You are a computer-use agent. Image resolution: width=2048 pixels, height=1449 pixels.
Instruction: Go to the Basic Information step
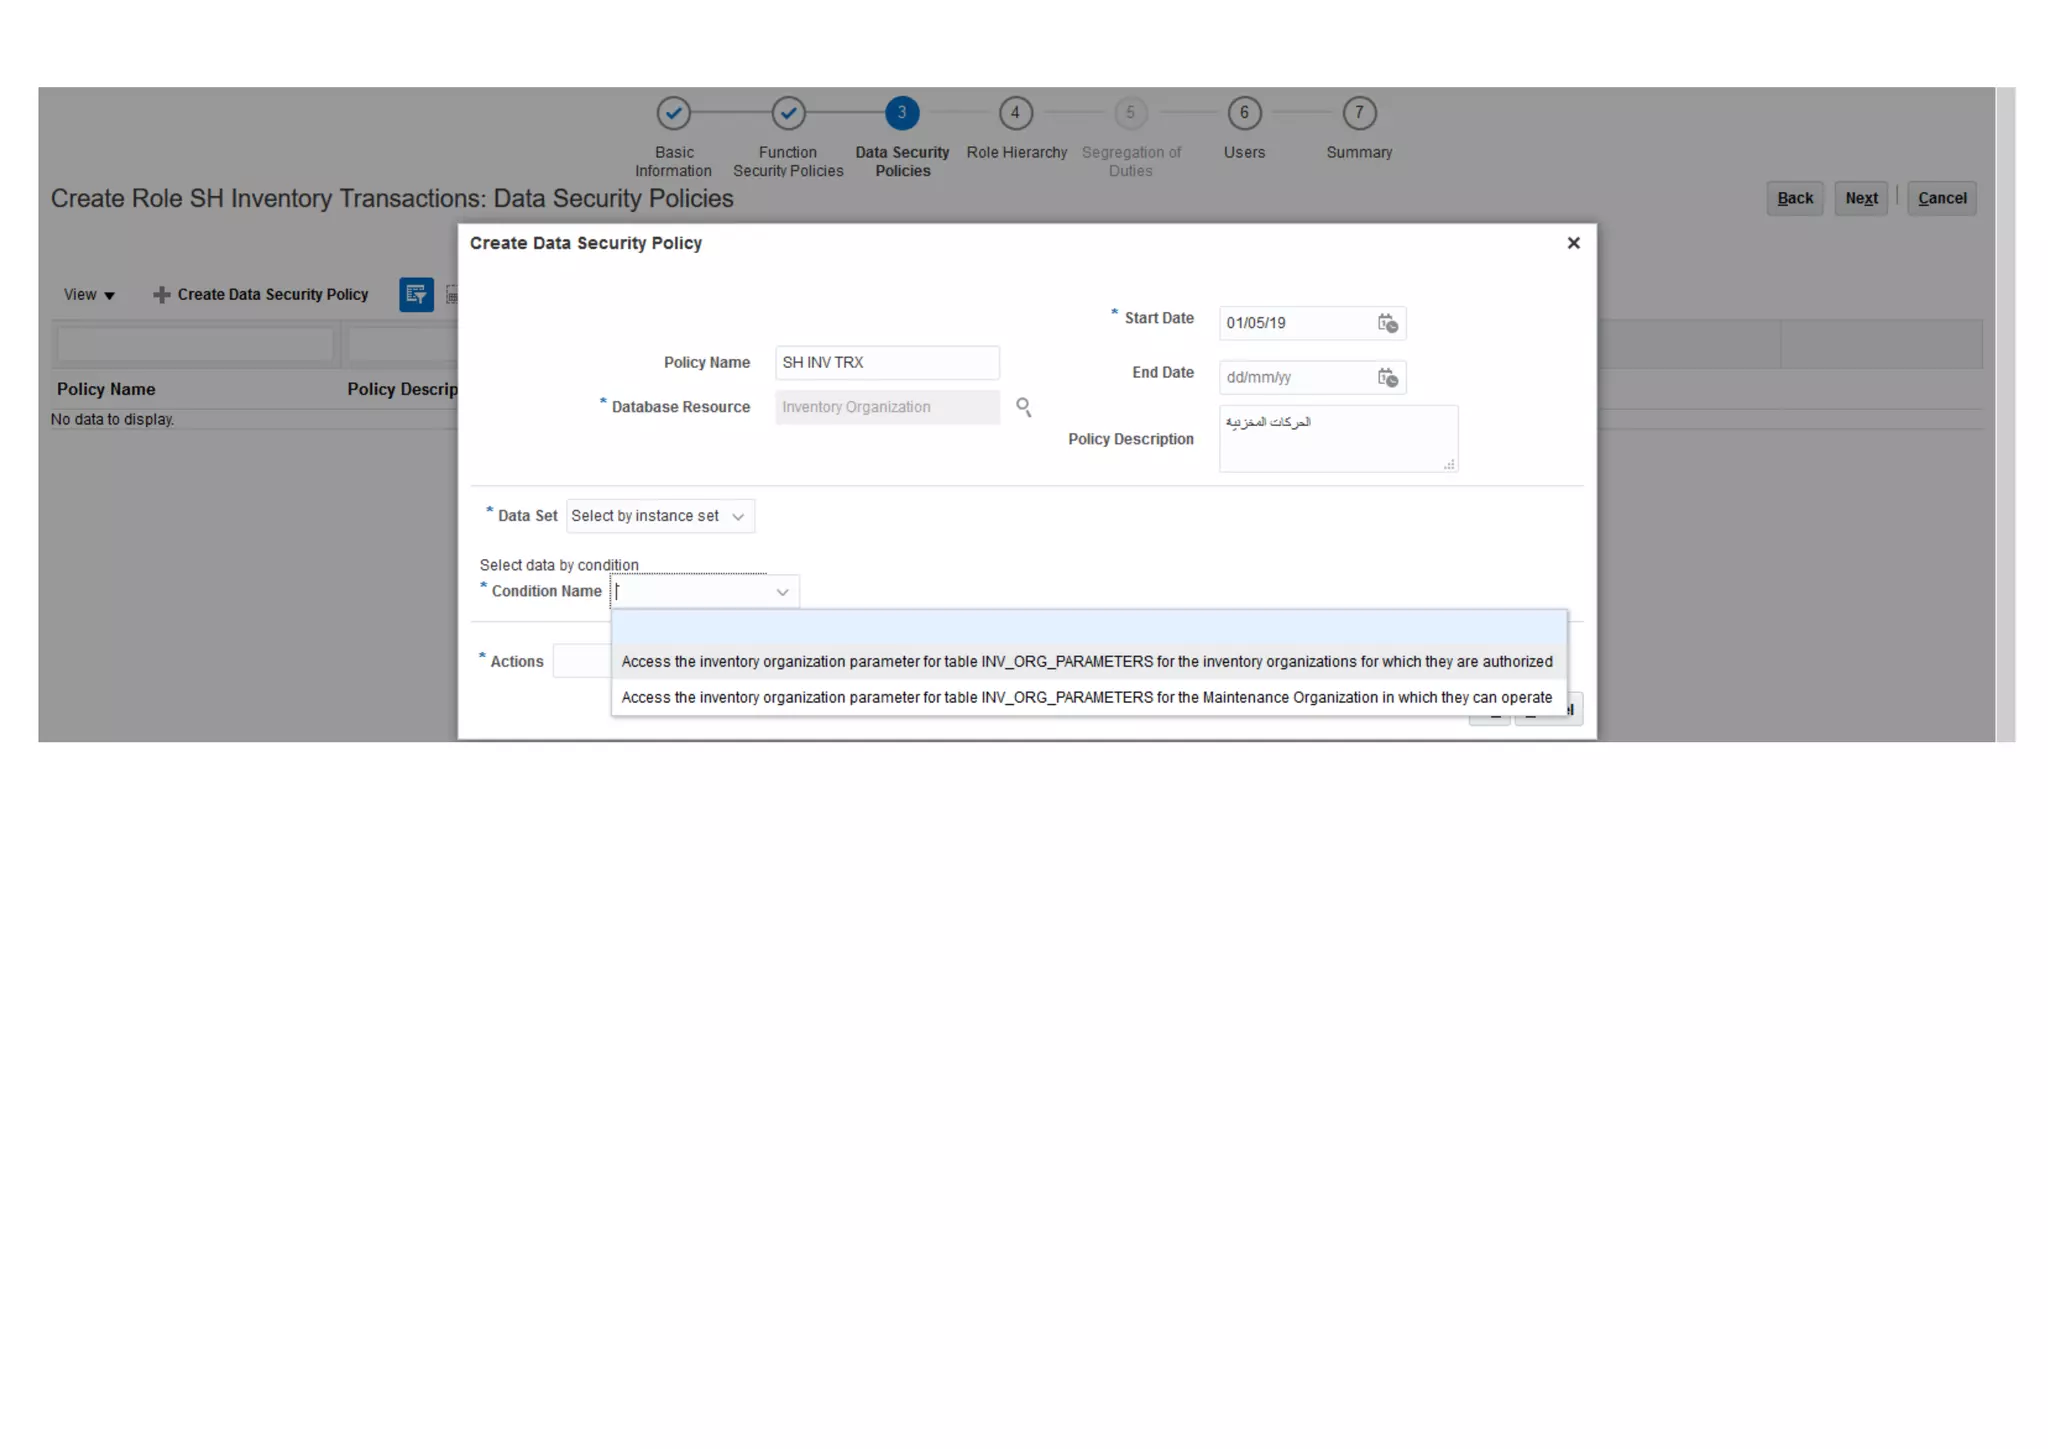pos(674,113)
